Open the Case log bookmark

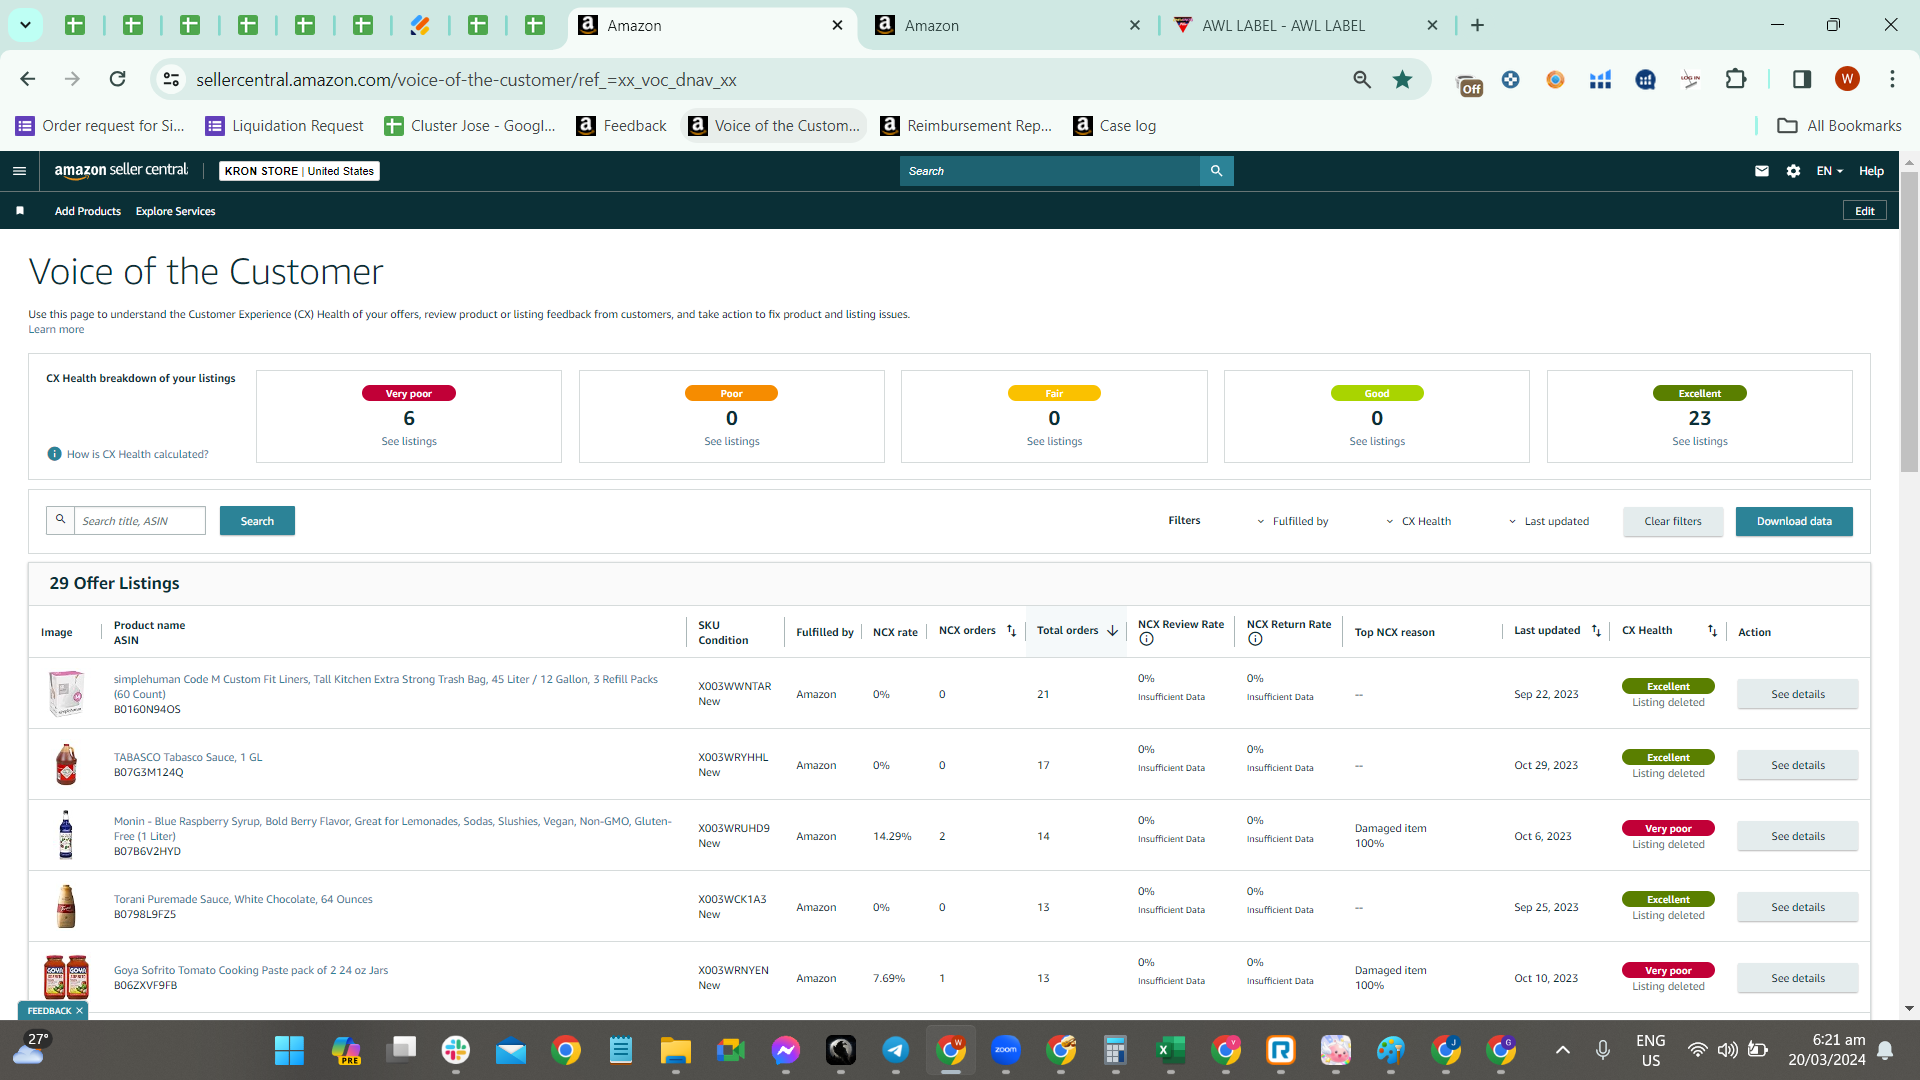click(1115, 125)
